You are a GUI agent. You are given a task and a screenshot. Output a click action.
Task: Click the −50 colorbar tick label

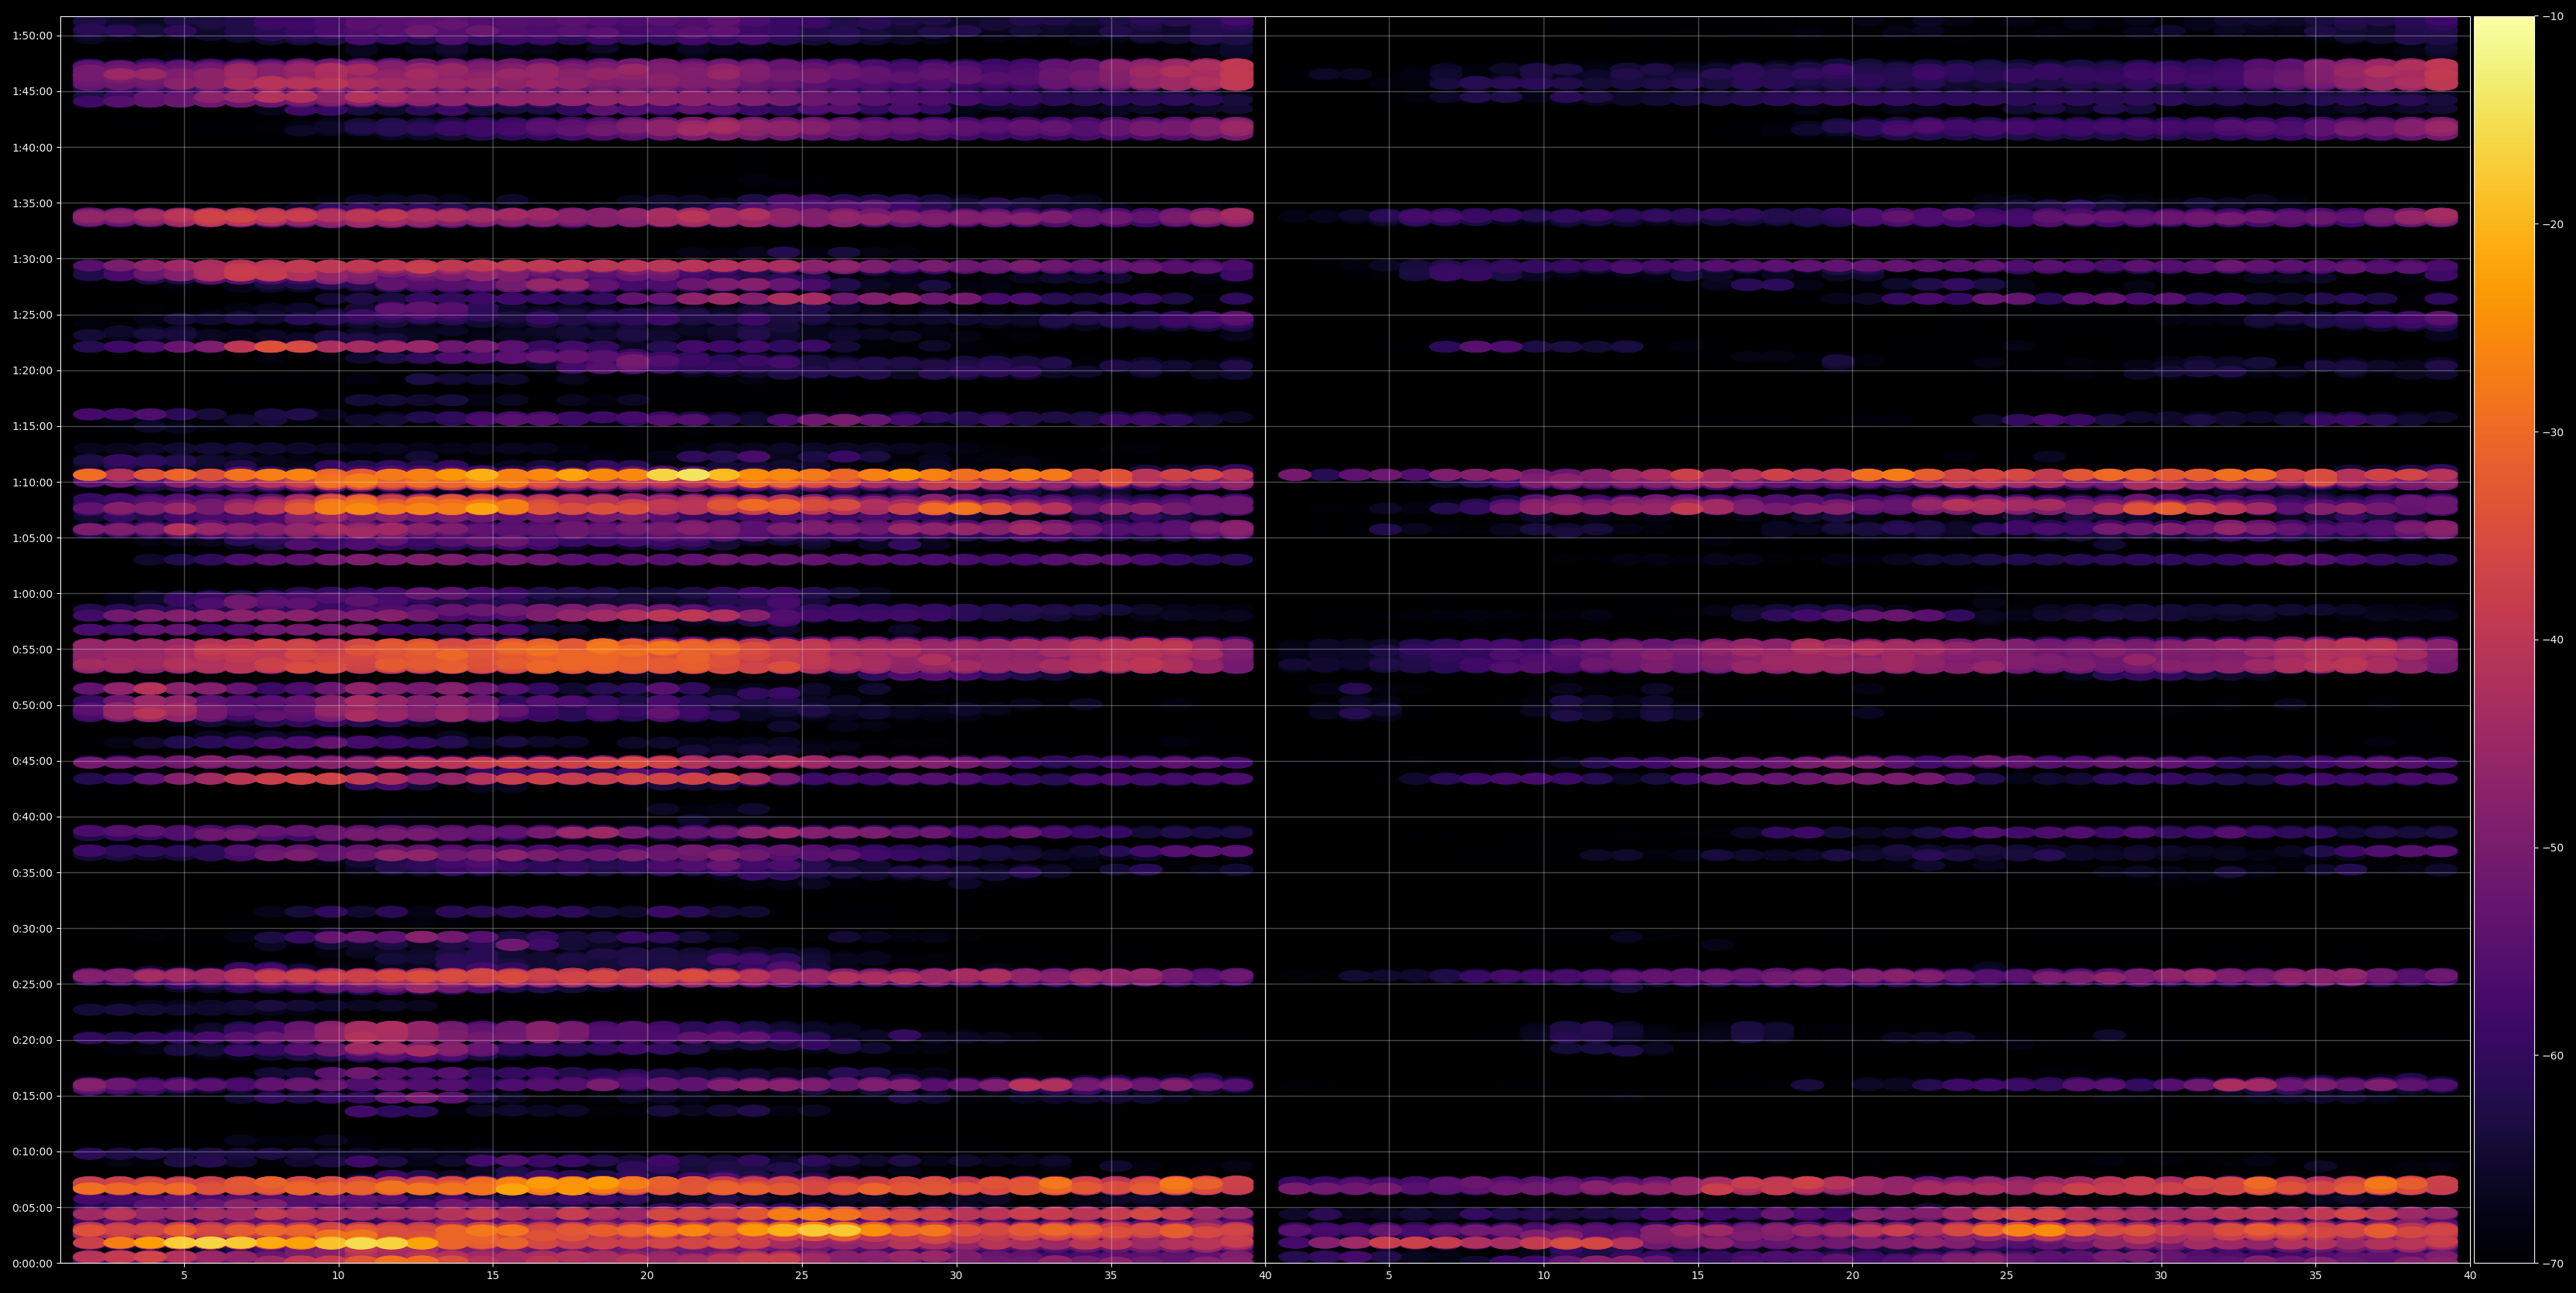2552,848
